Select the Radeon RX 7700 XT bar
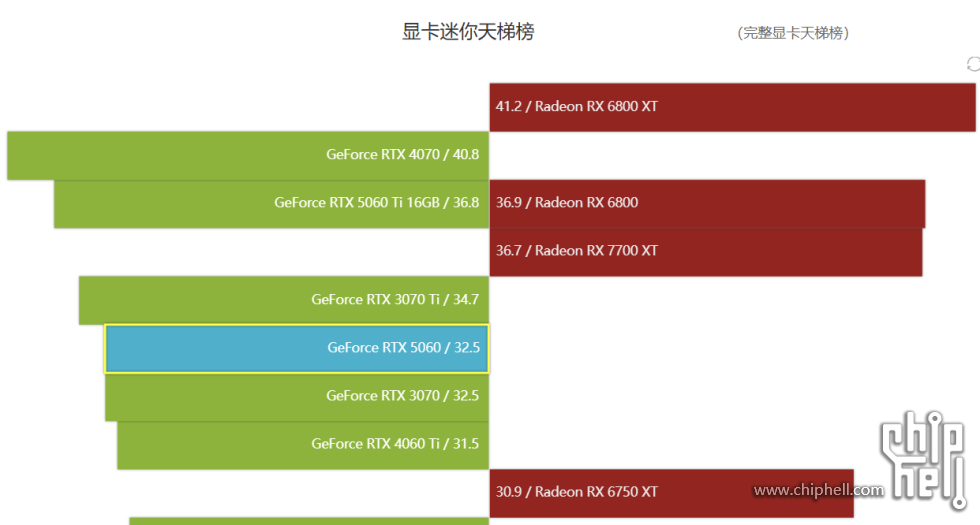Viewport: 980px width, 525px height. [706, 252]
